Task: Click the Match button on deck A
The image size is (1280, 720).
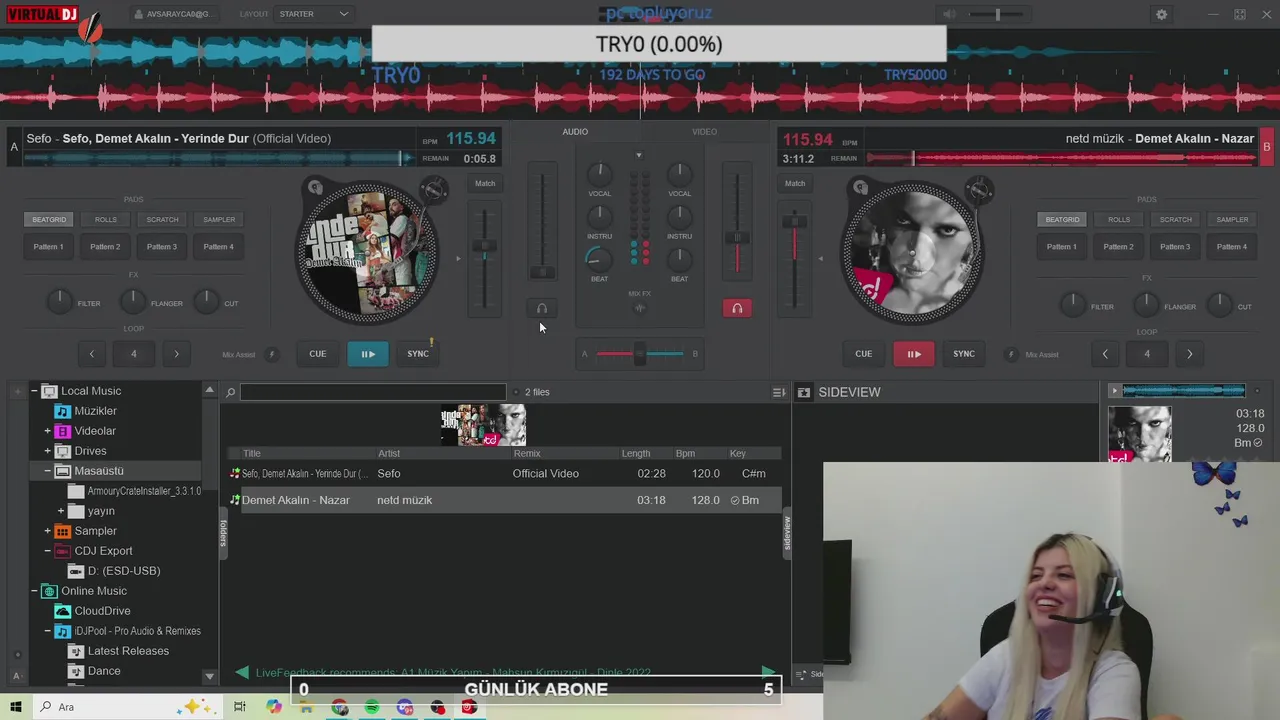Action: [485, 184]
